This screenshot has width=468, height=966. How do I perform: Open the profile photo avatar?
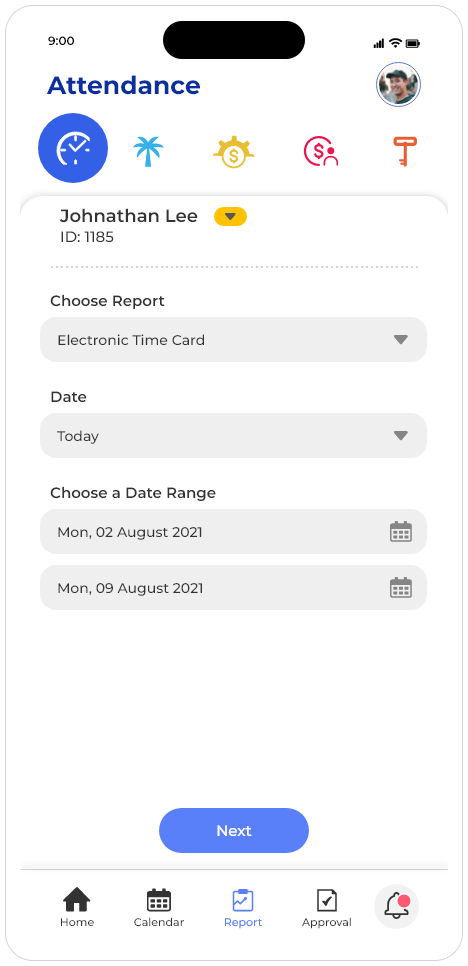click(x=398, y=85)
